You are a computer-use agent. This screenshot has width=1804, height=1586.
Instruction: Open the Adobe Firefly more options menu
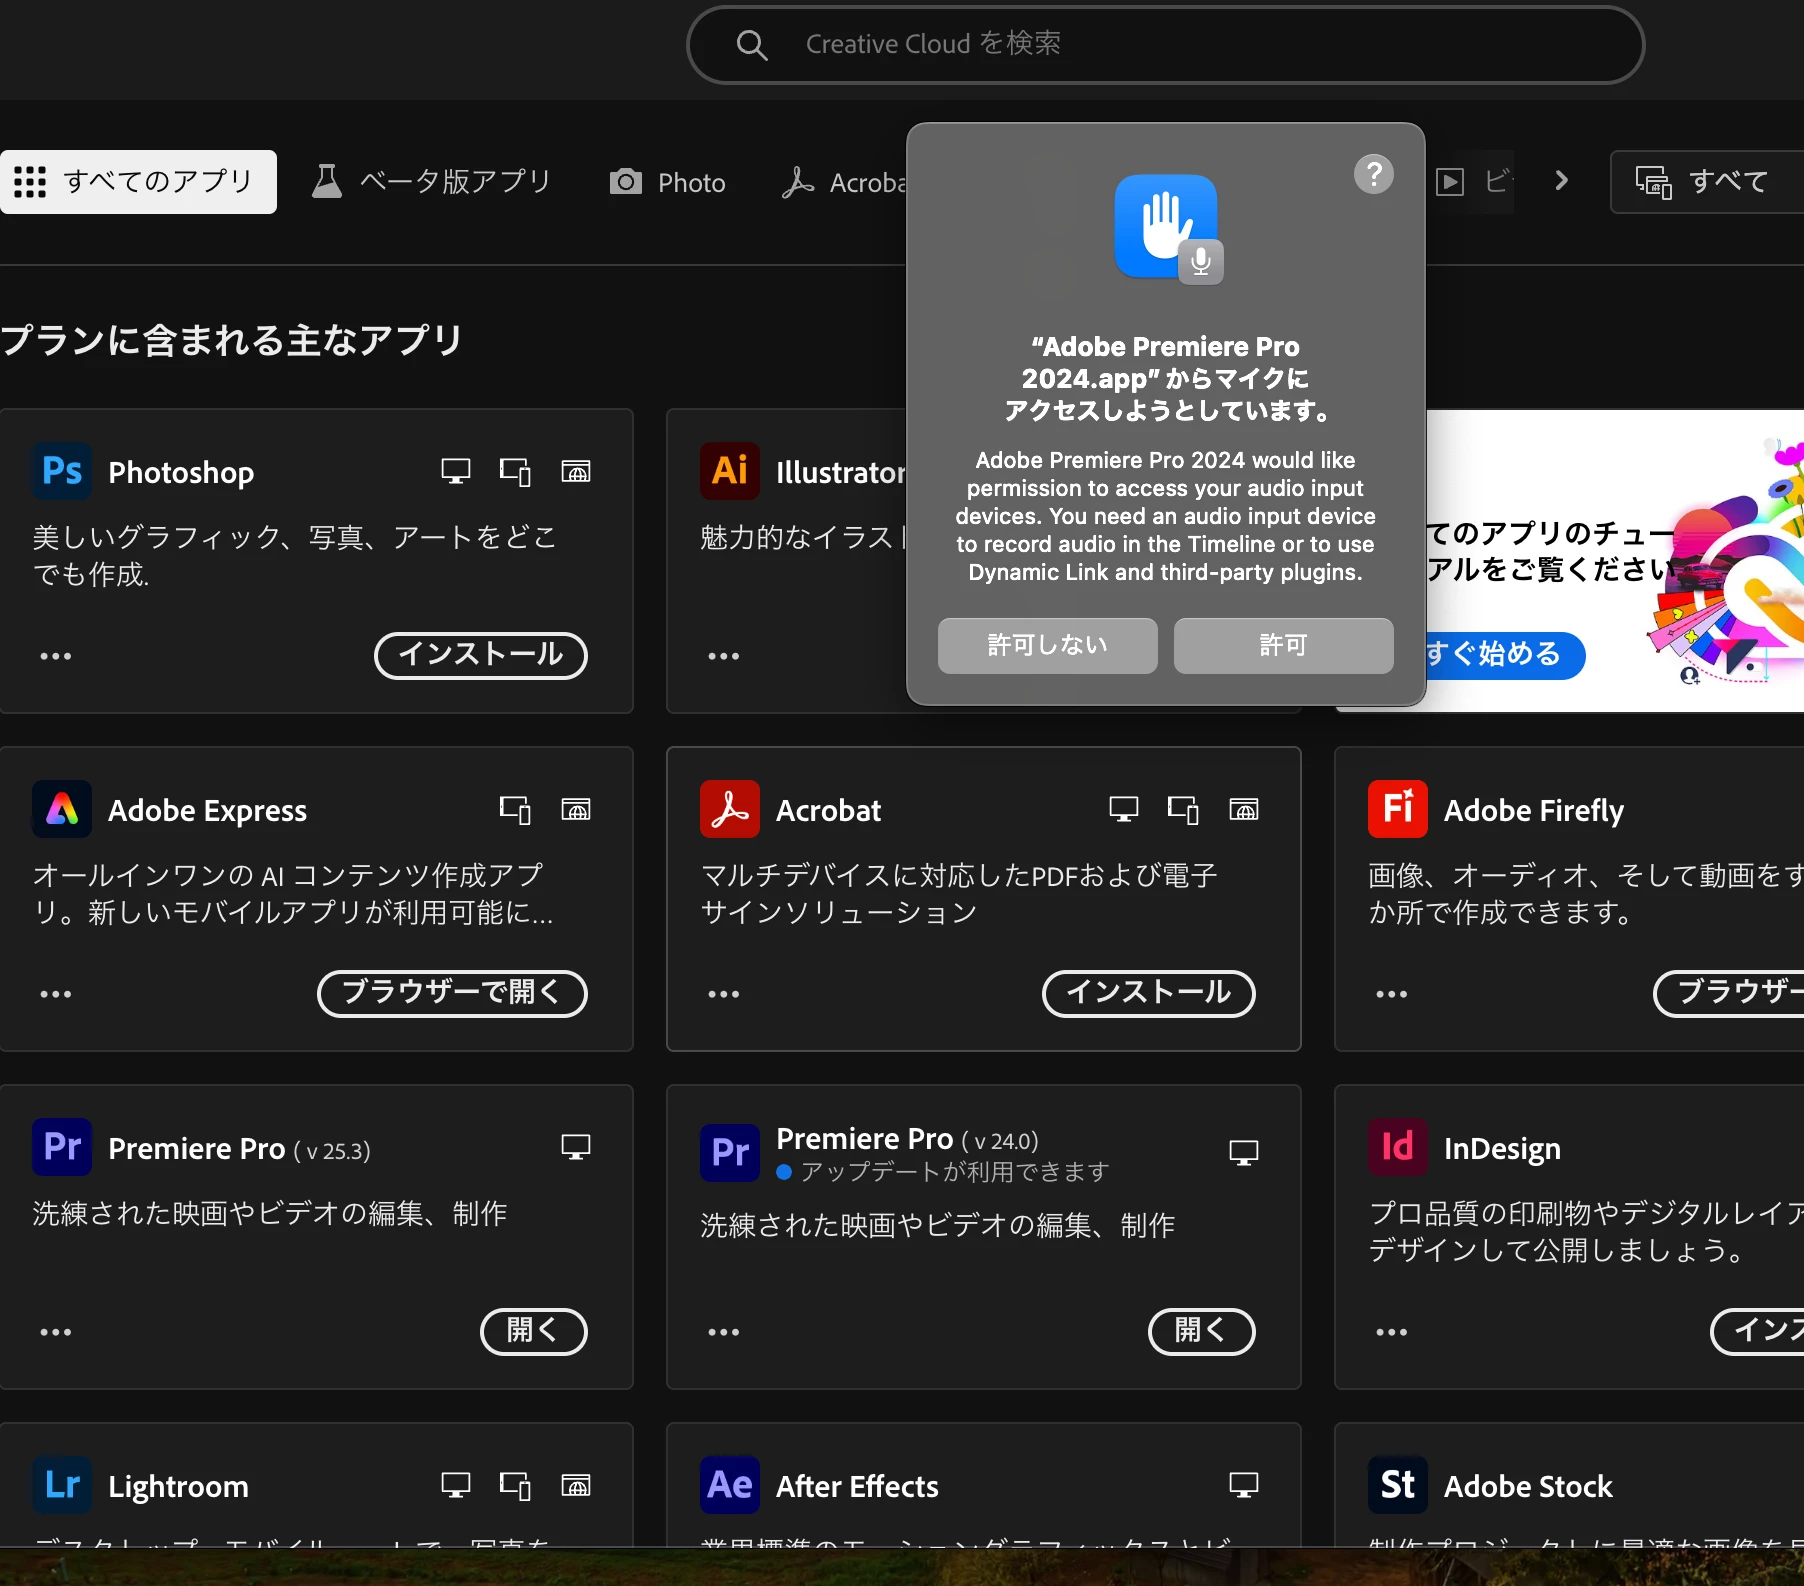(x=1392, y=994)
